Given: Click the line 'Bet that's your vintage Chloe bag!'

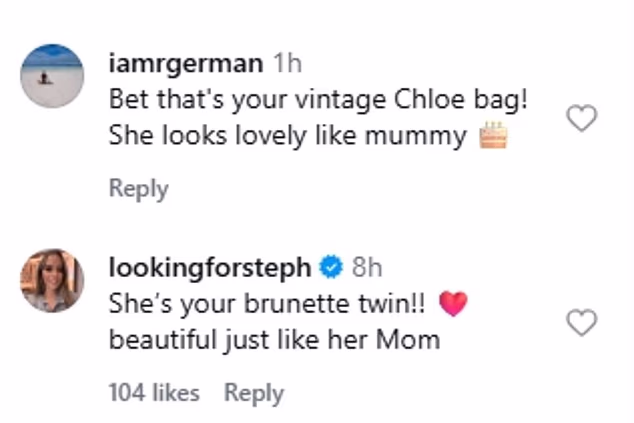Looking at the screenshot, I should click(318, 100).
